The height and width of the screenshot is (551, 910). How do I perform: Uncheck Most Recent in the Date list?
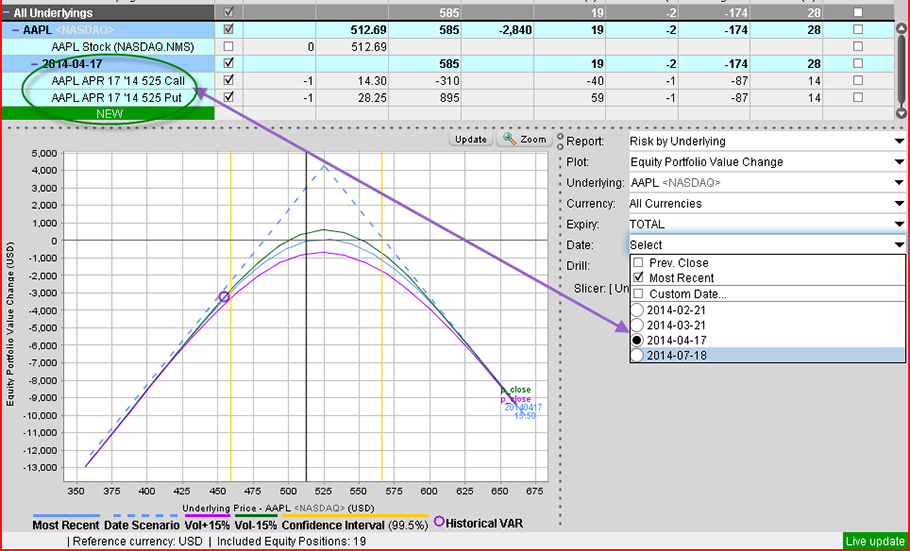(x=638, y=278)
